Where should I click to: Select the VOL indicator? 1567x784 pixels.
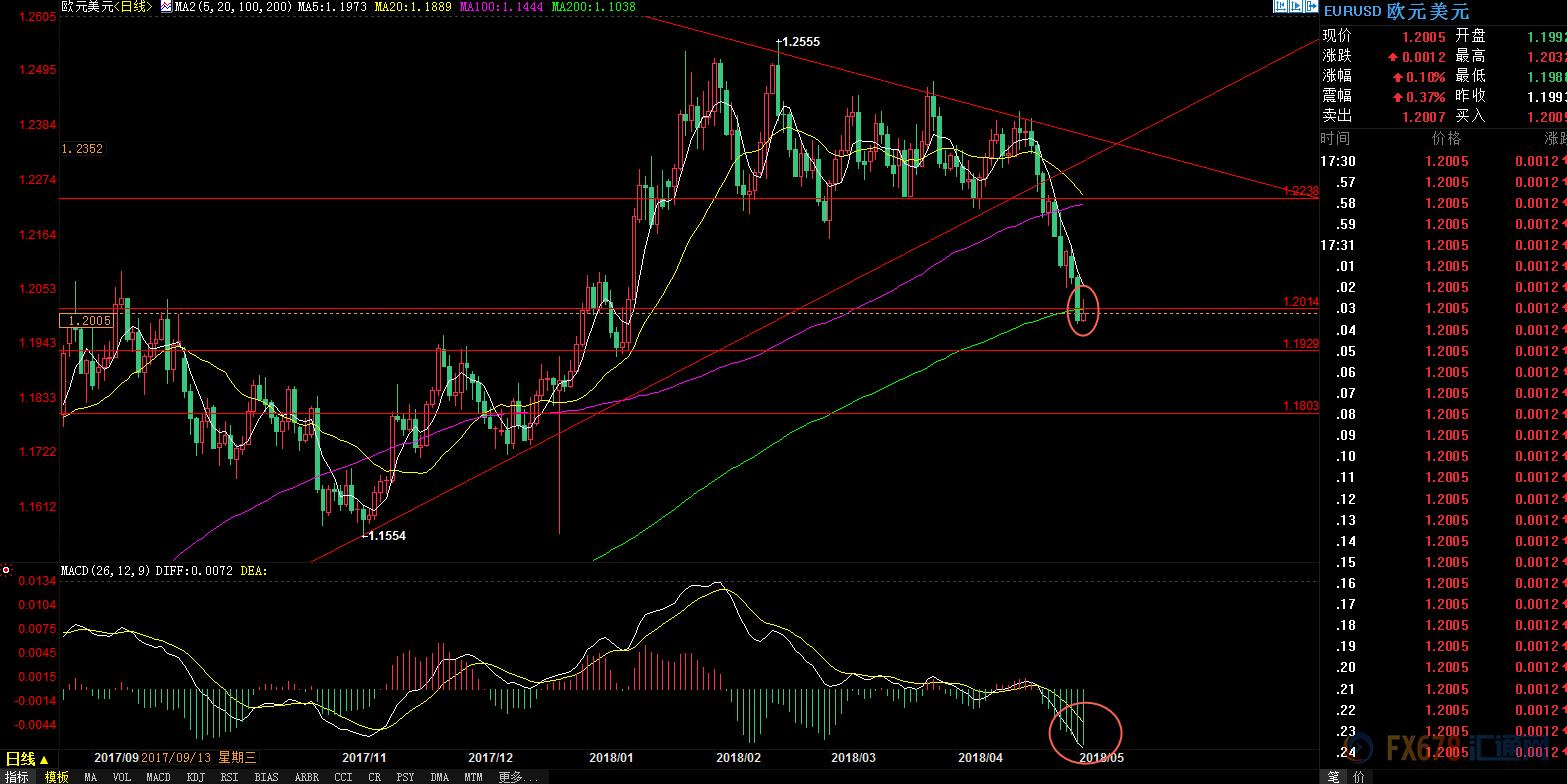(121, 777)
